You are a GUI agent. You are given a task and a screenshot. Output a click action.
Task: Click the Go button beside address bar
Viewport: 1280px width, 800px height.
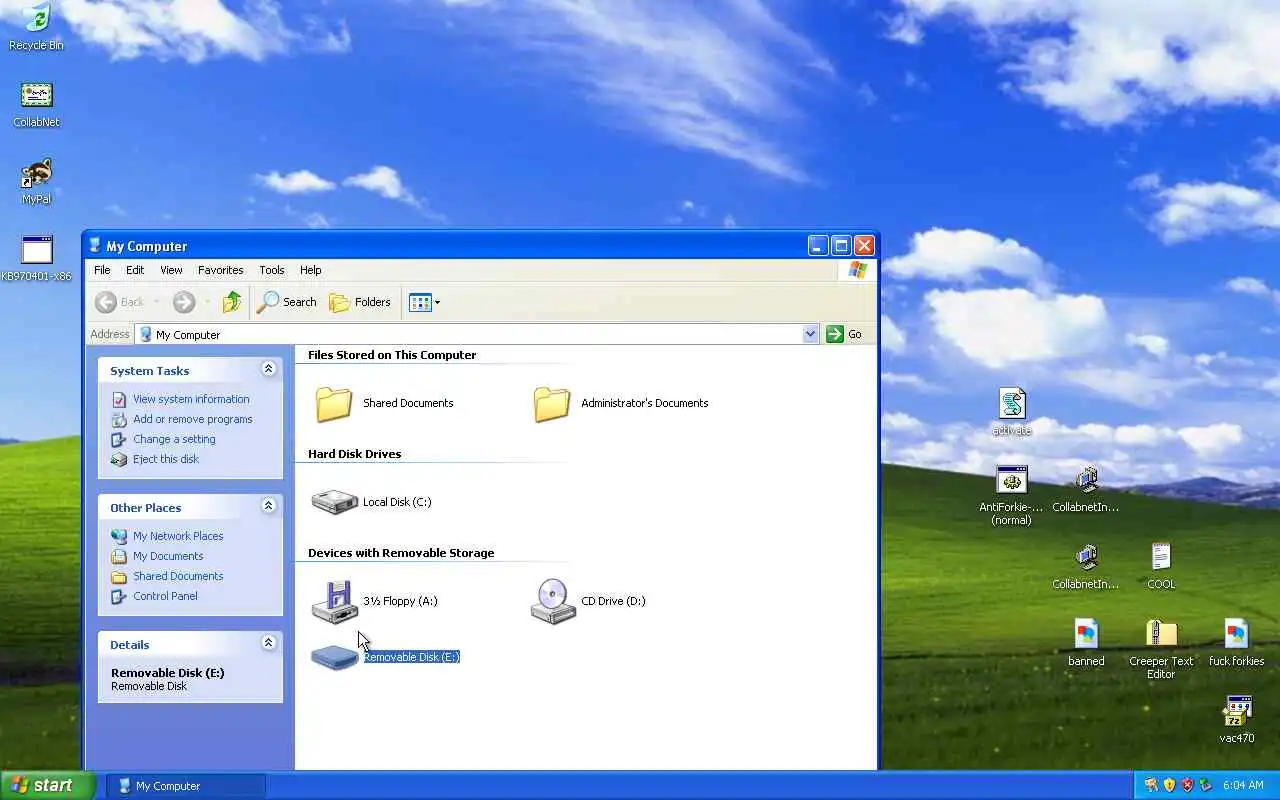845,334
